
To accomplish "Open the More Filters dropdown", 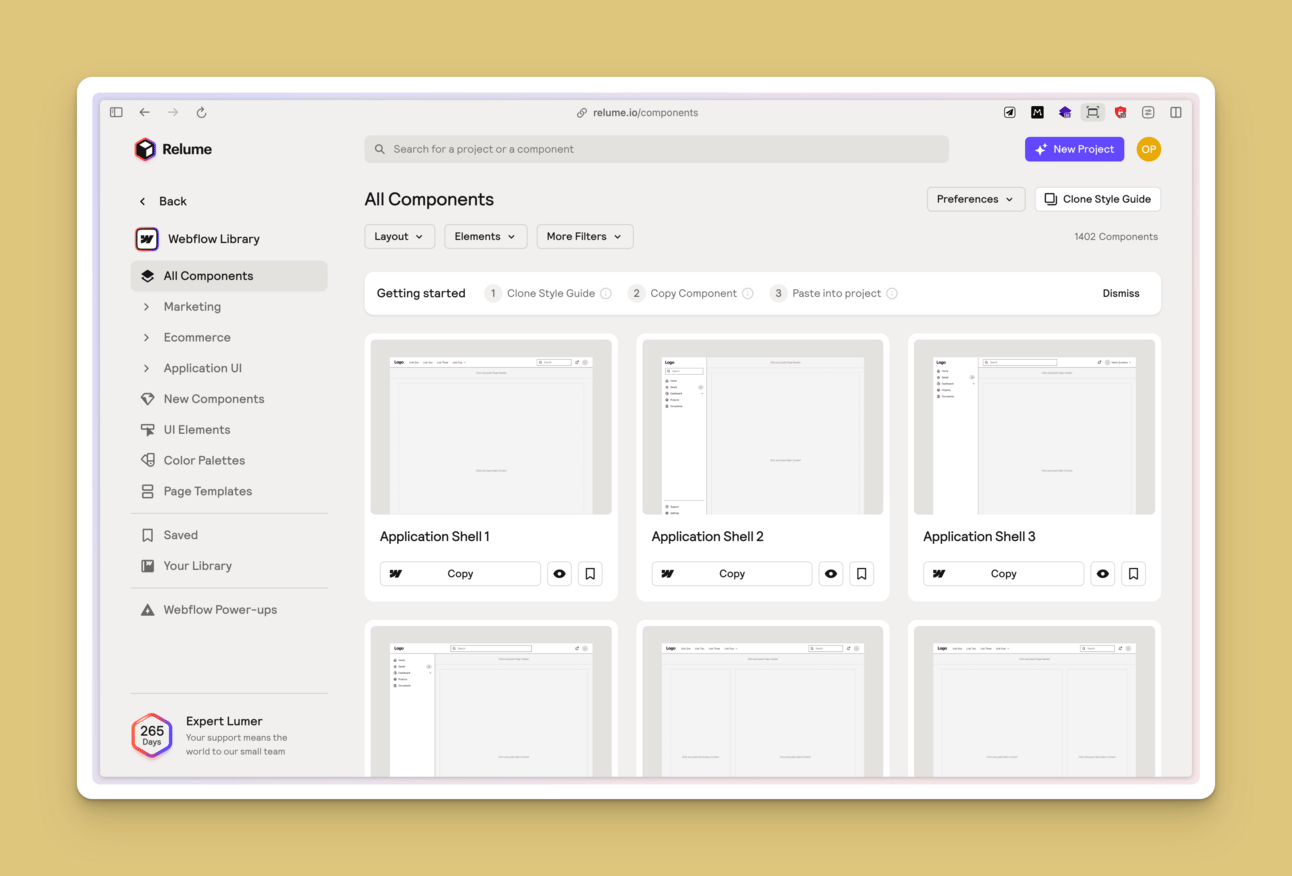I will click(584, 237).
